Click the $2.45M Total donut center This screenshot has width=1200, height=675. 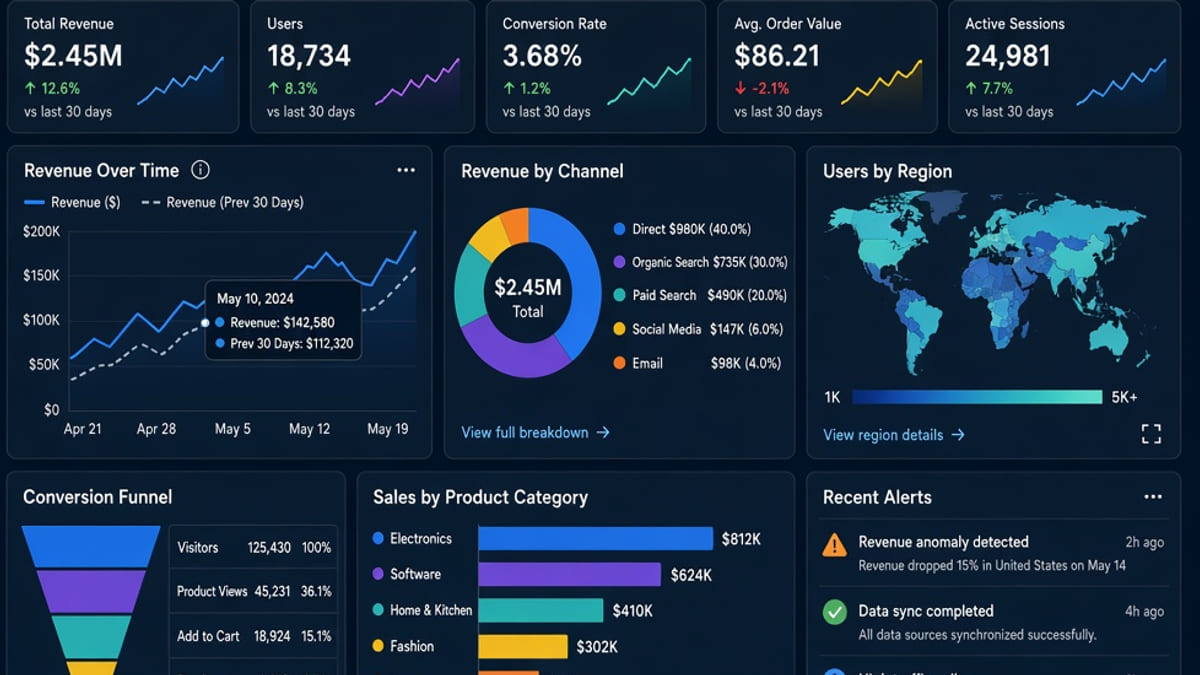point(528,297)
